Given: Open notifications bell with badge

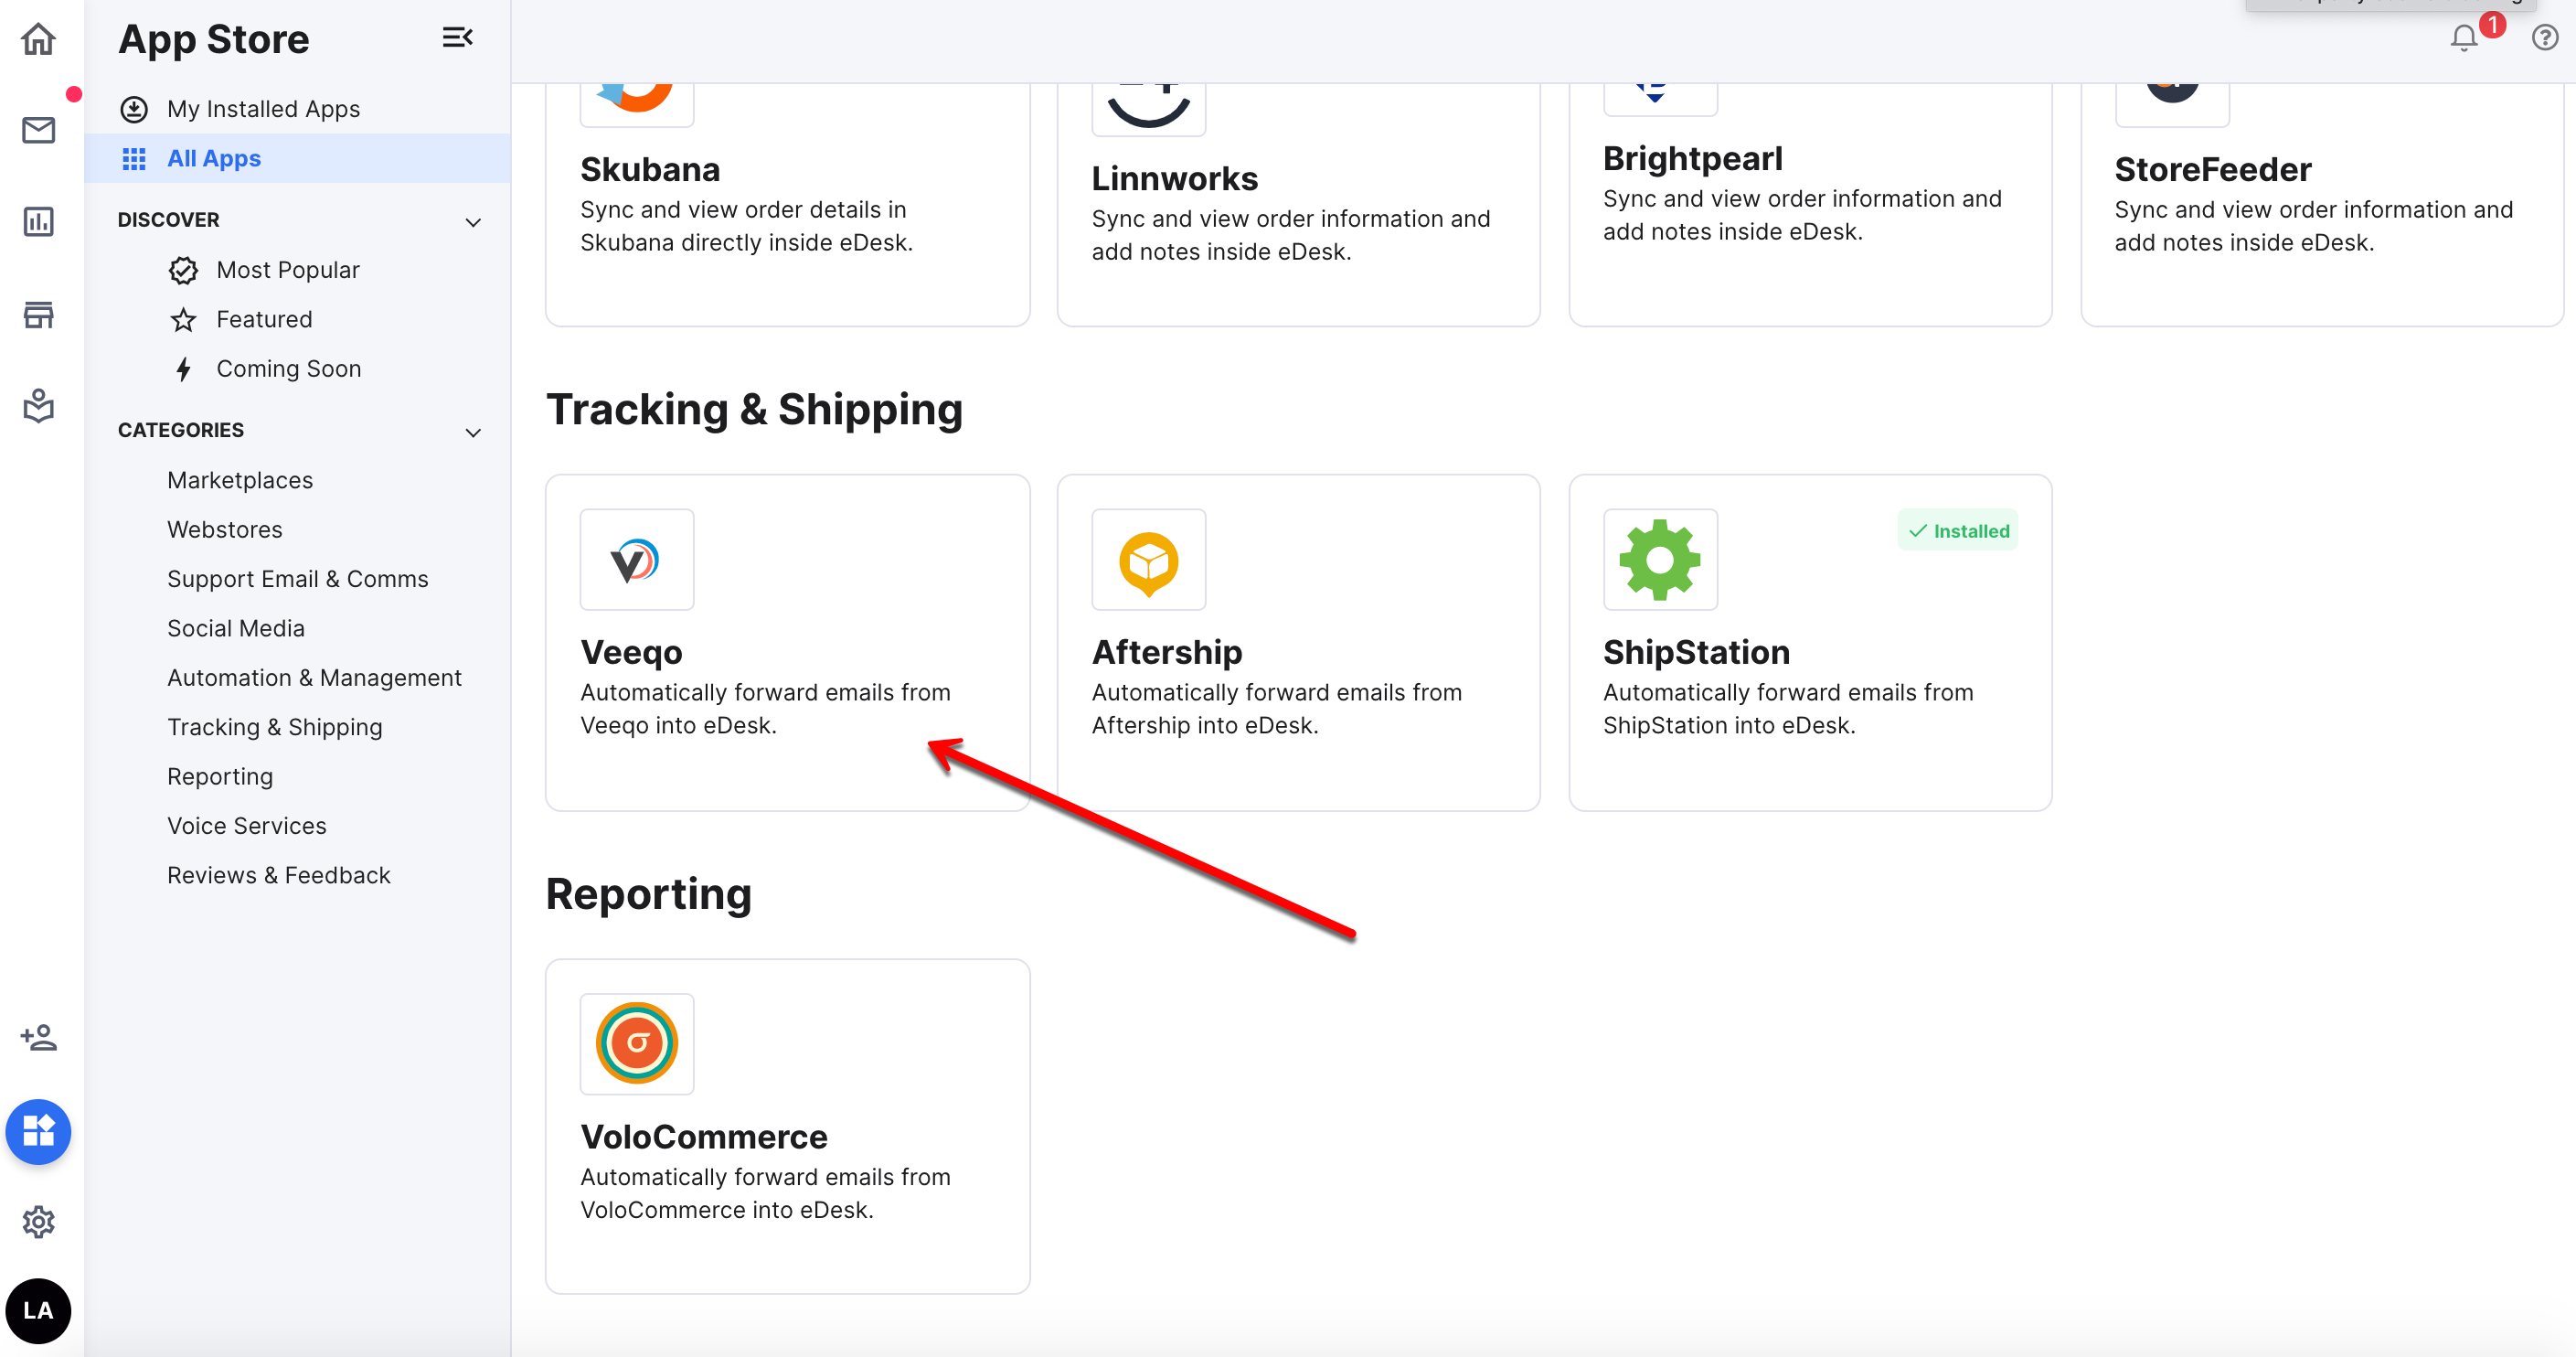Looking at the screenshot, I should (x=2462, y=38).
